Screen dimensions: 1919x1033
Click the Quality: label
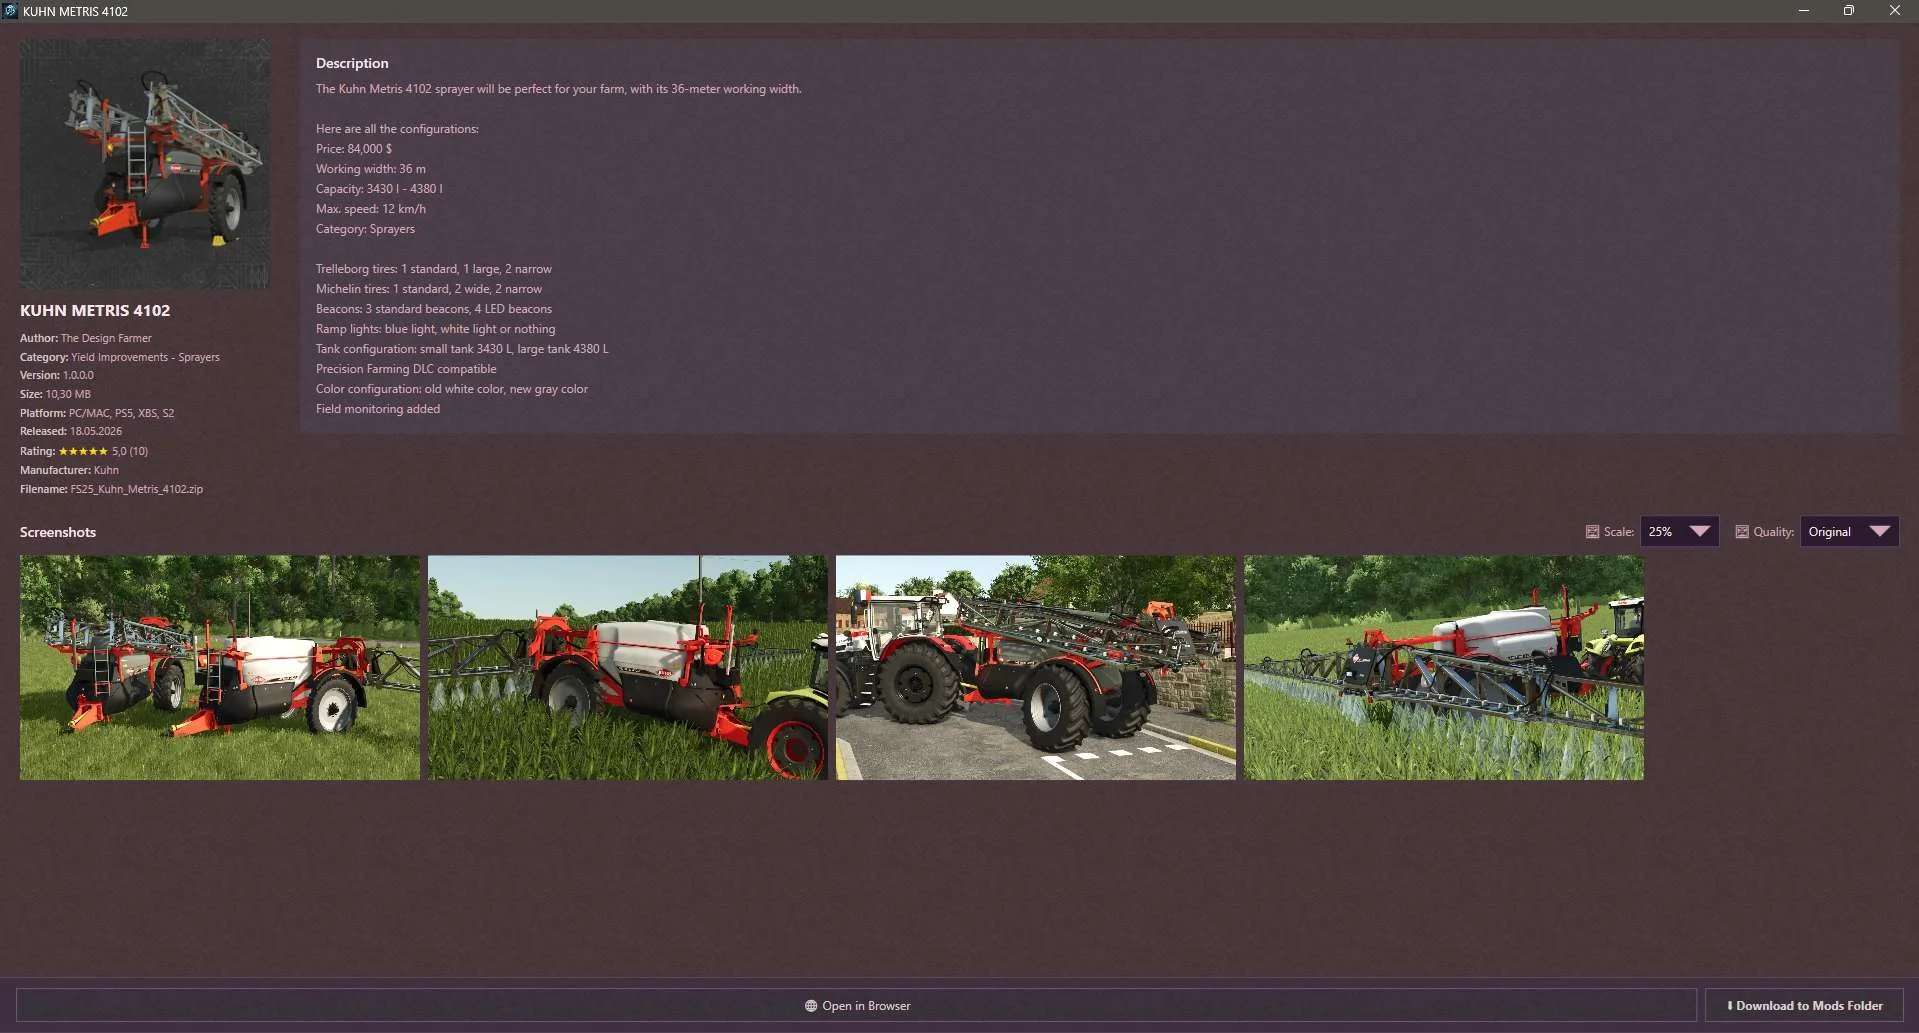click(1774, 532)
